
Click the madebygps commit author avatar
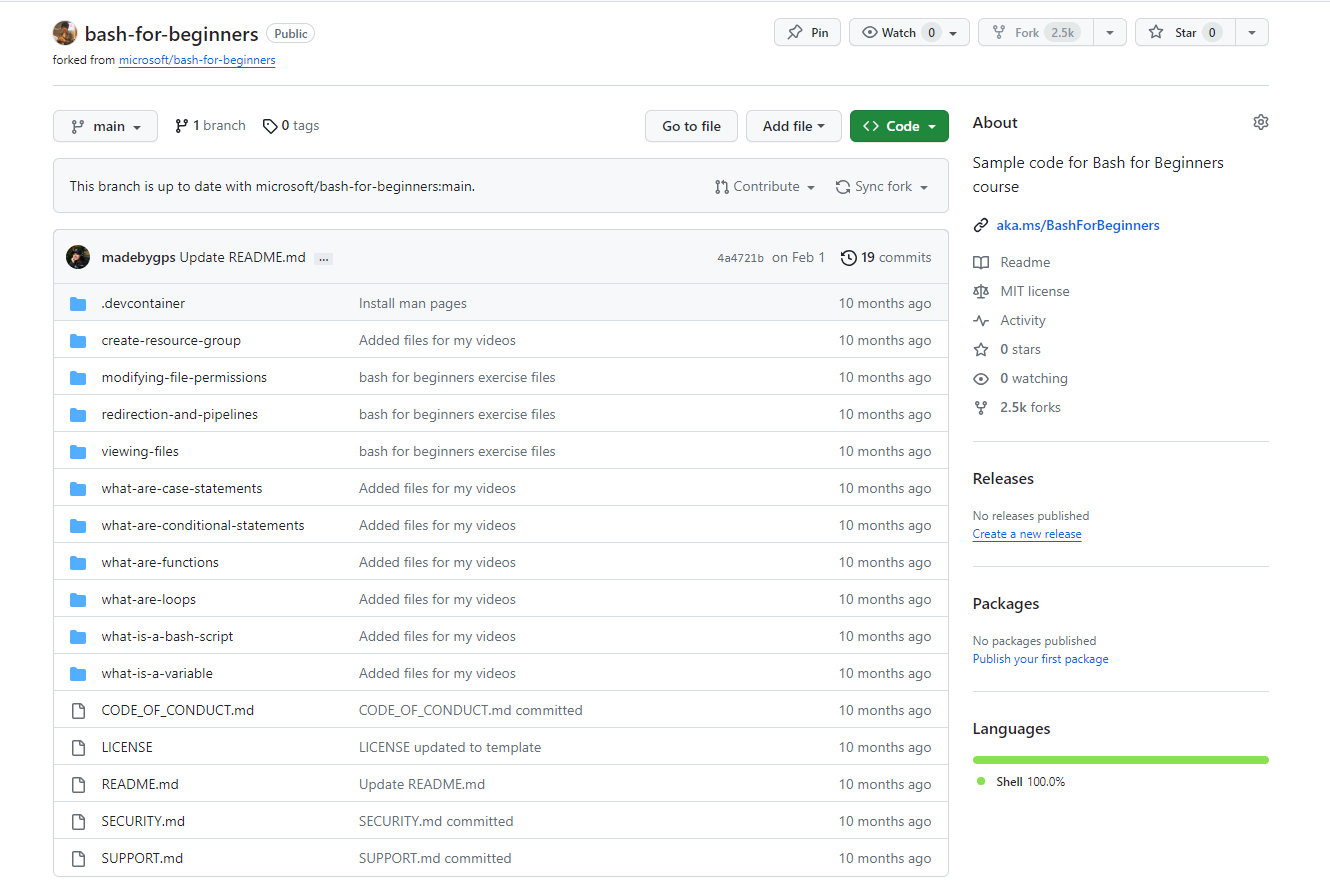[x=78, y=257]
